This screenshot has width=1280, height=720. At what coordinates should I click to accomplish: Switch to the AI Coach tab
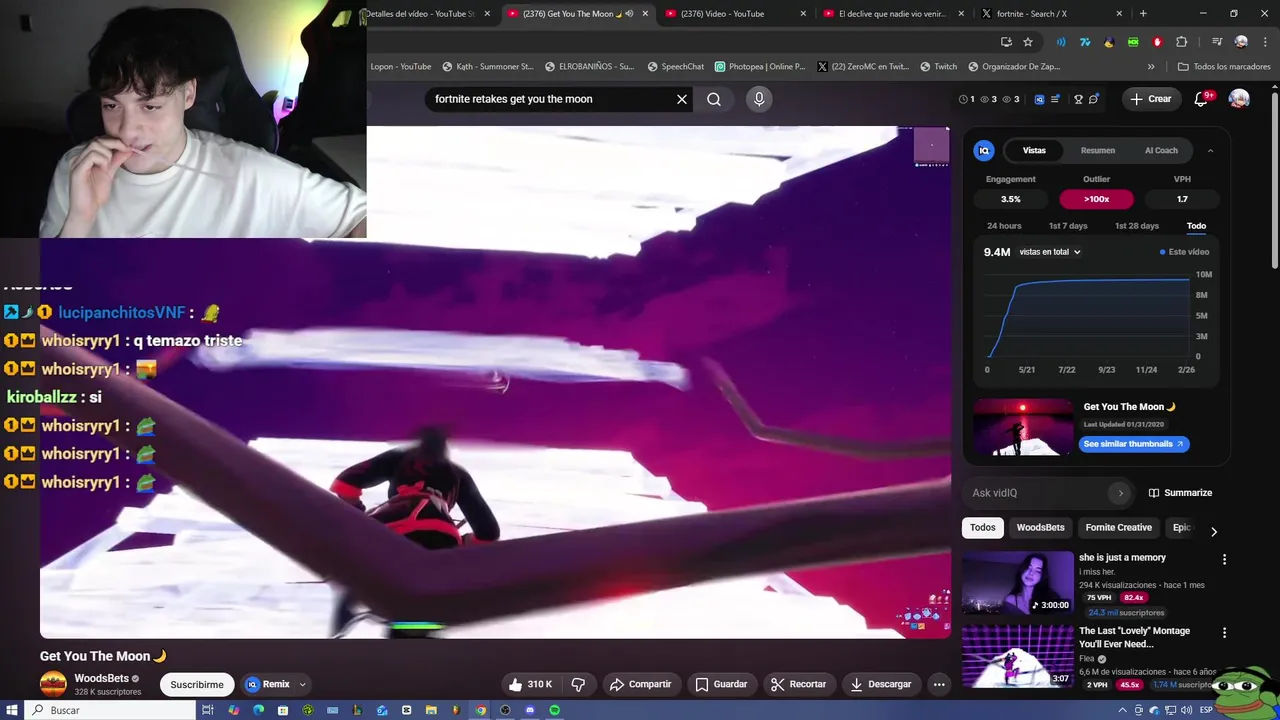(1161, 151)
